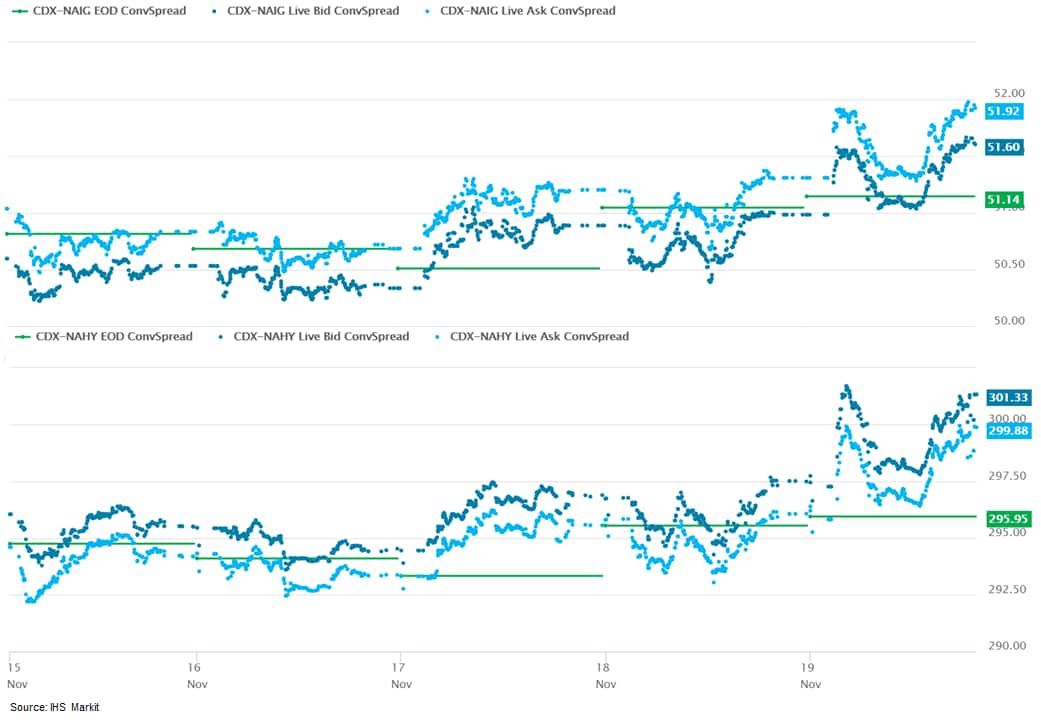Click the 301.33 dark blue value label
Image resolution: width=1041 pixels, height=720 pixels.
1008,397
